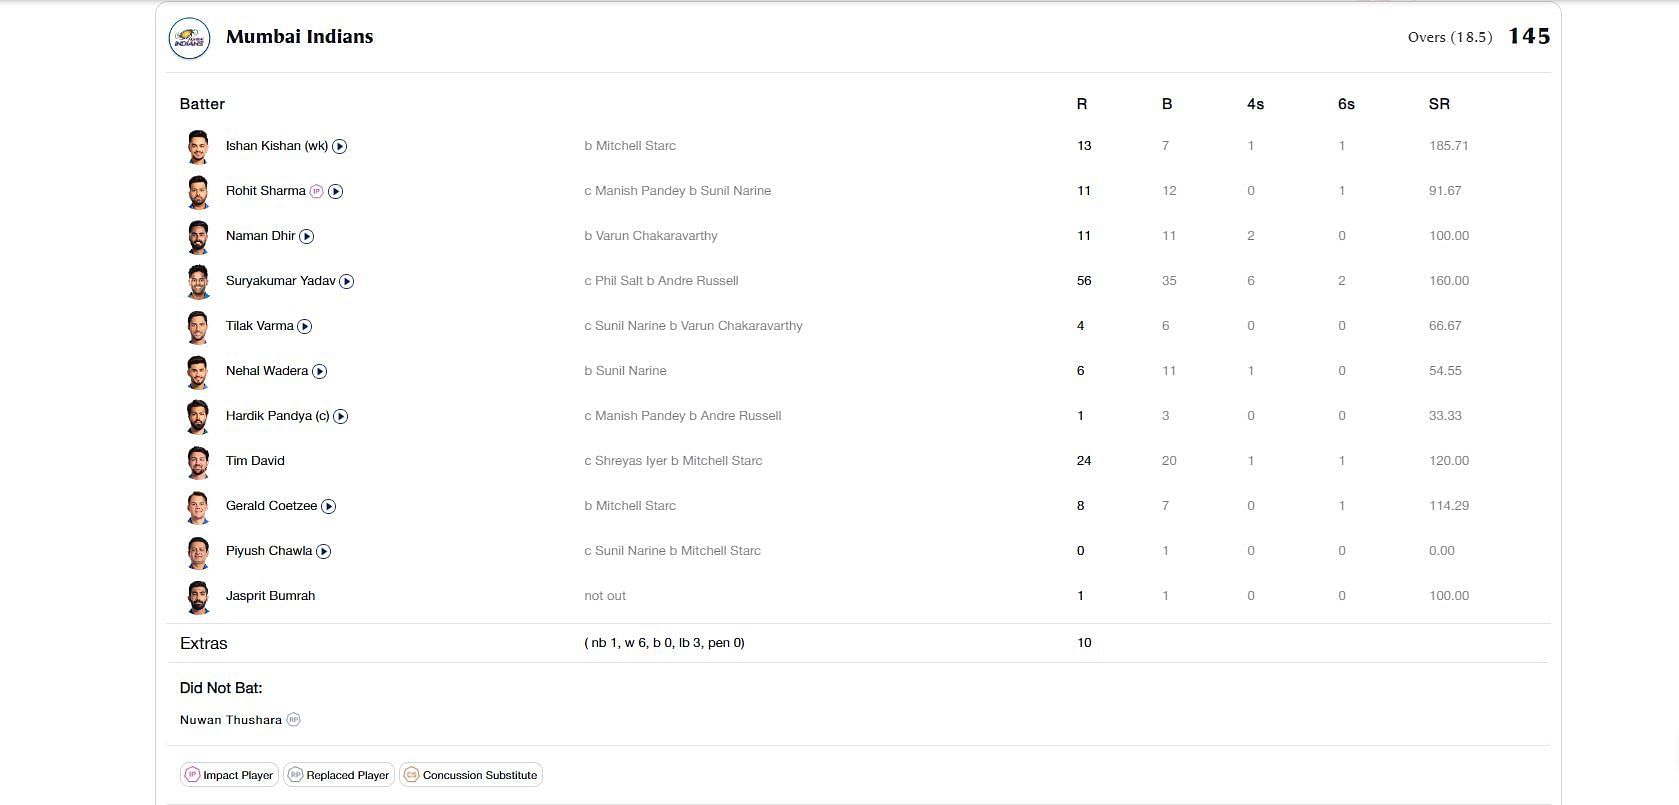Click Replaced Player badge beside Nuwan Thushara

[294, 719]
